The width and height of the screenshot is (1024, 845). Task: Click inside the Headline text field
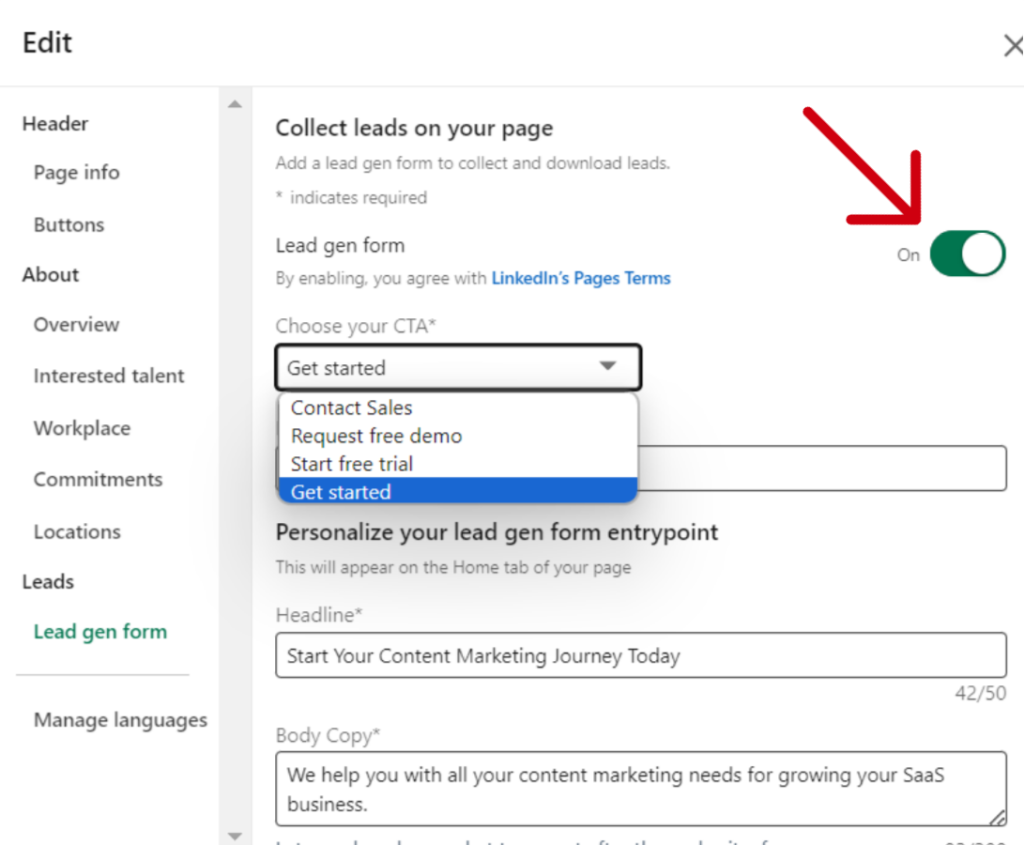[640, 656]
